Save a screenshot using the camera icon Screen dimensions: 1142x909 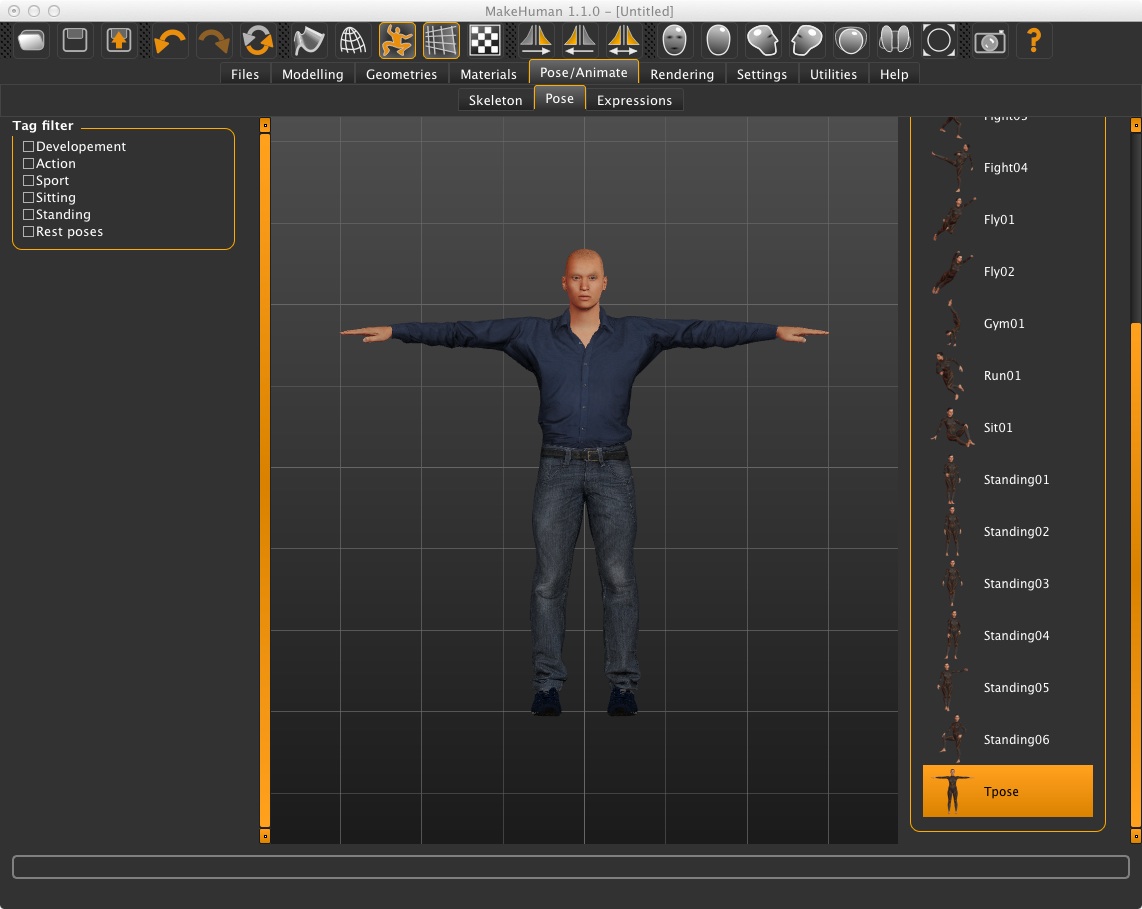tap(989, 41)
